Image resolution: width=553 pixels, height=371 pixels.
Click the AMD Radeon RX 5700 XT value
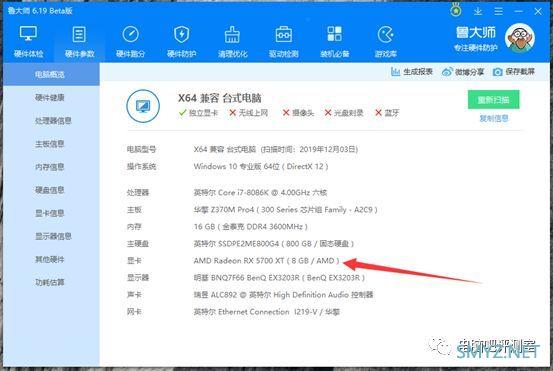[x=267, y=261]
